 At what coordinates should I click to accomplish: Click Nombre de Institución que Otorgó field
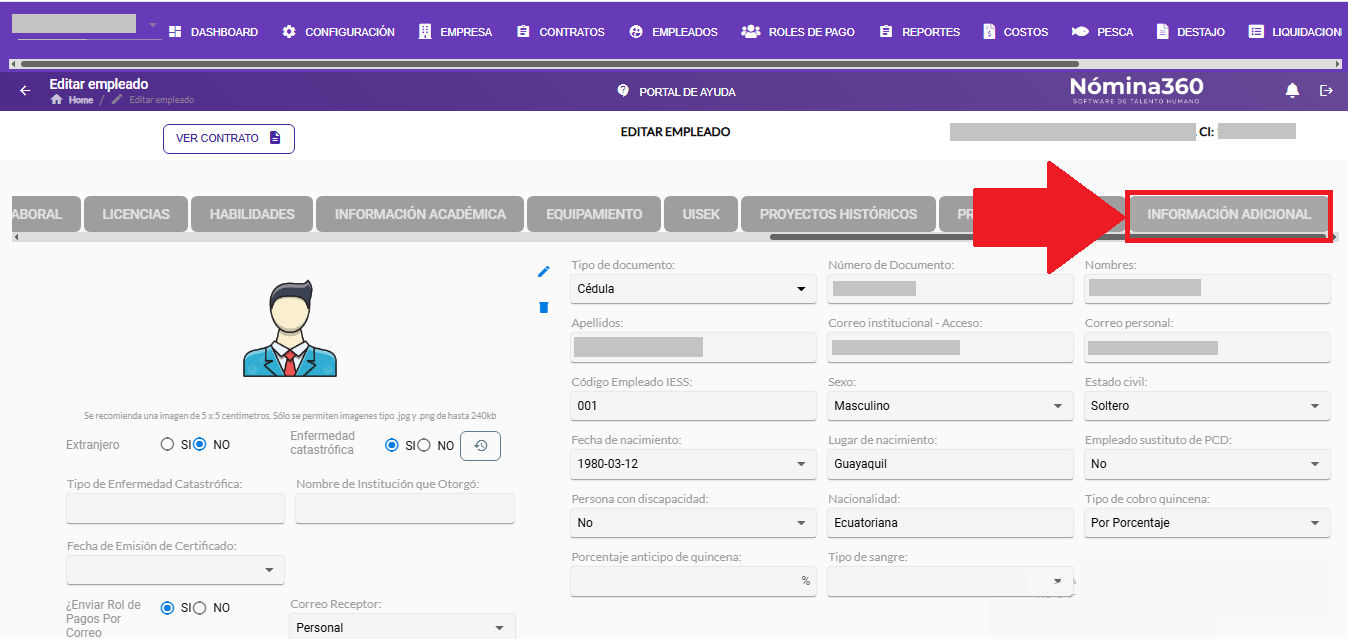(x=405, y=508)
